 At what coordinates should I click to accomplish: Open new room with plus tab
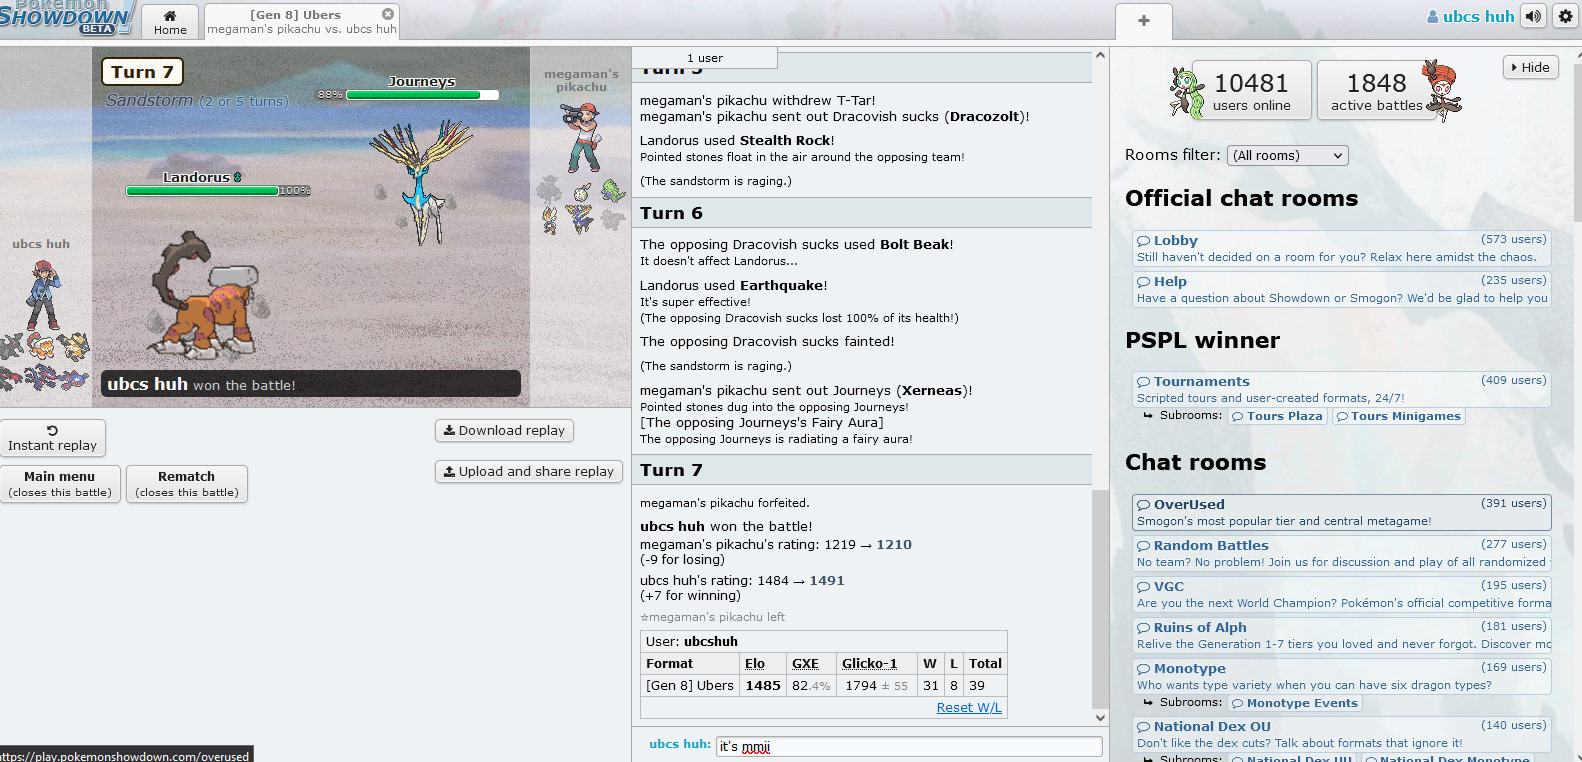1144,21
